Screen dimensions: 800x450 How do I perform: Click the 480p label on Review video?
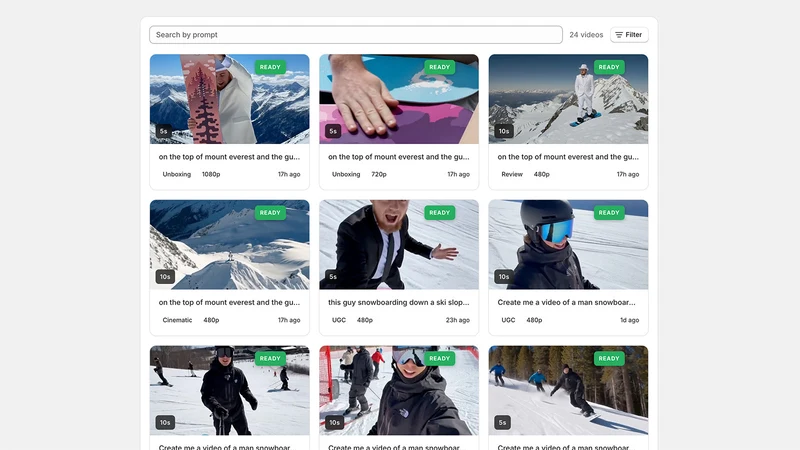(541, 174)
